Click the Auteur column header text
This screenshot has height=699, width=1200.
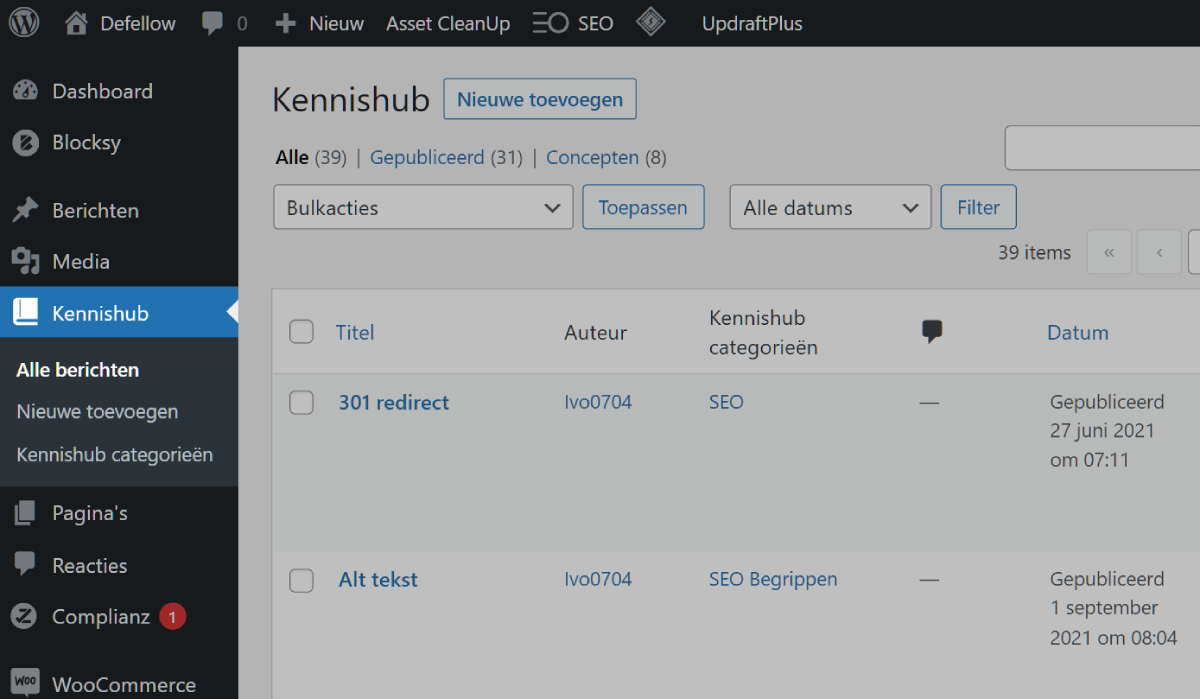pyautogui.click(x=595, y=332)
